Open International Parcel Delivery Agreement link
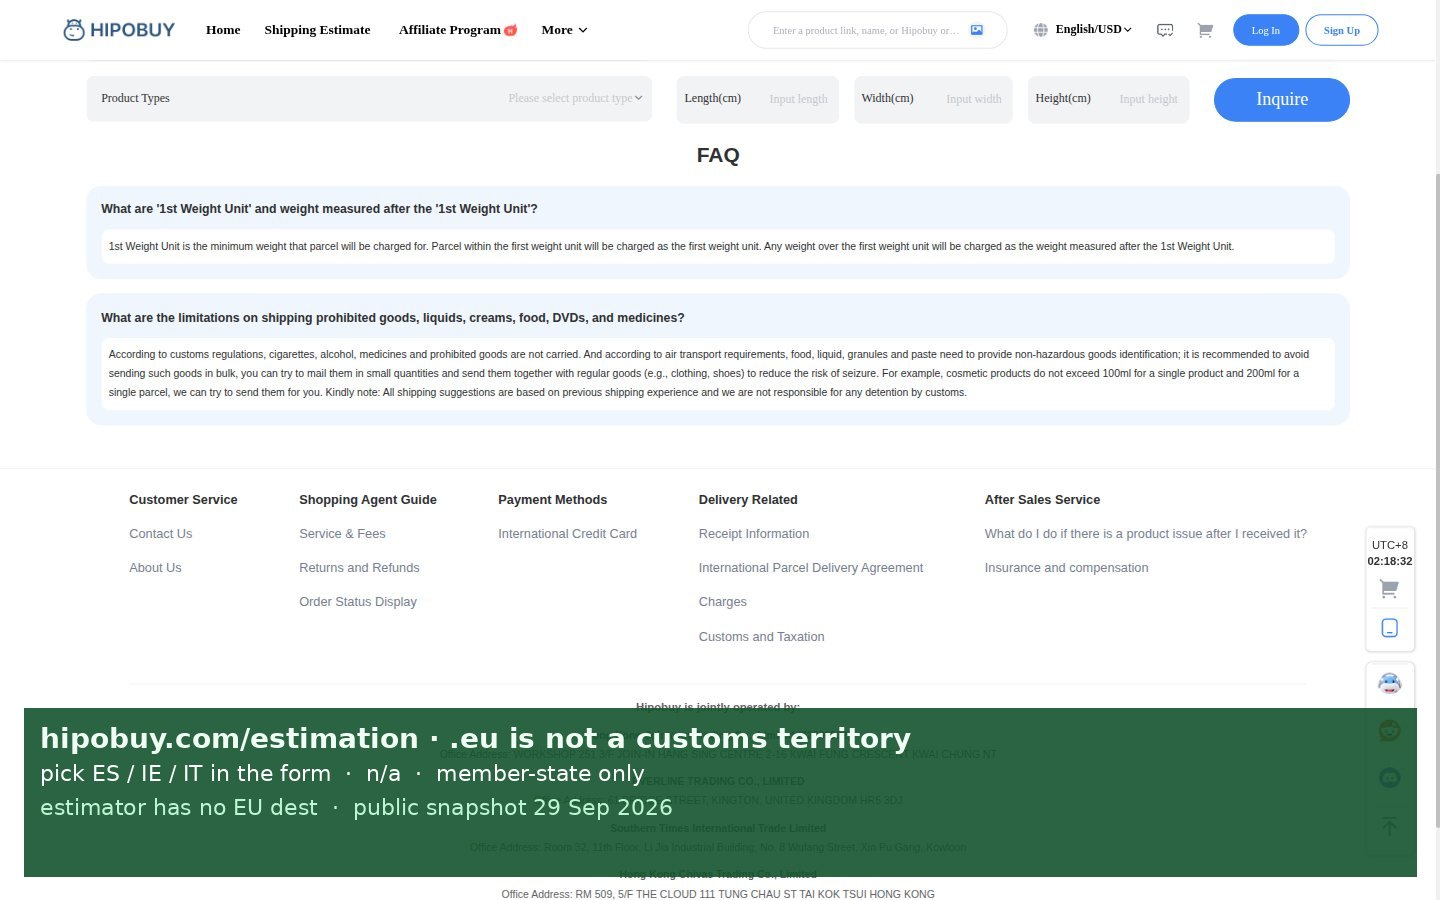 coord(811,568)
